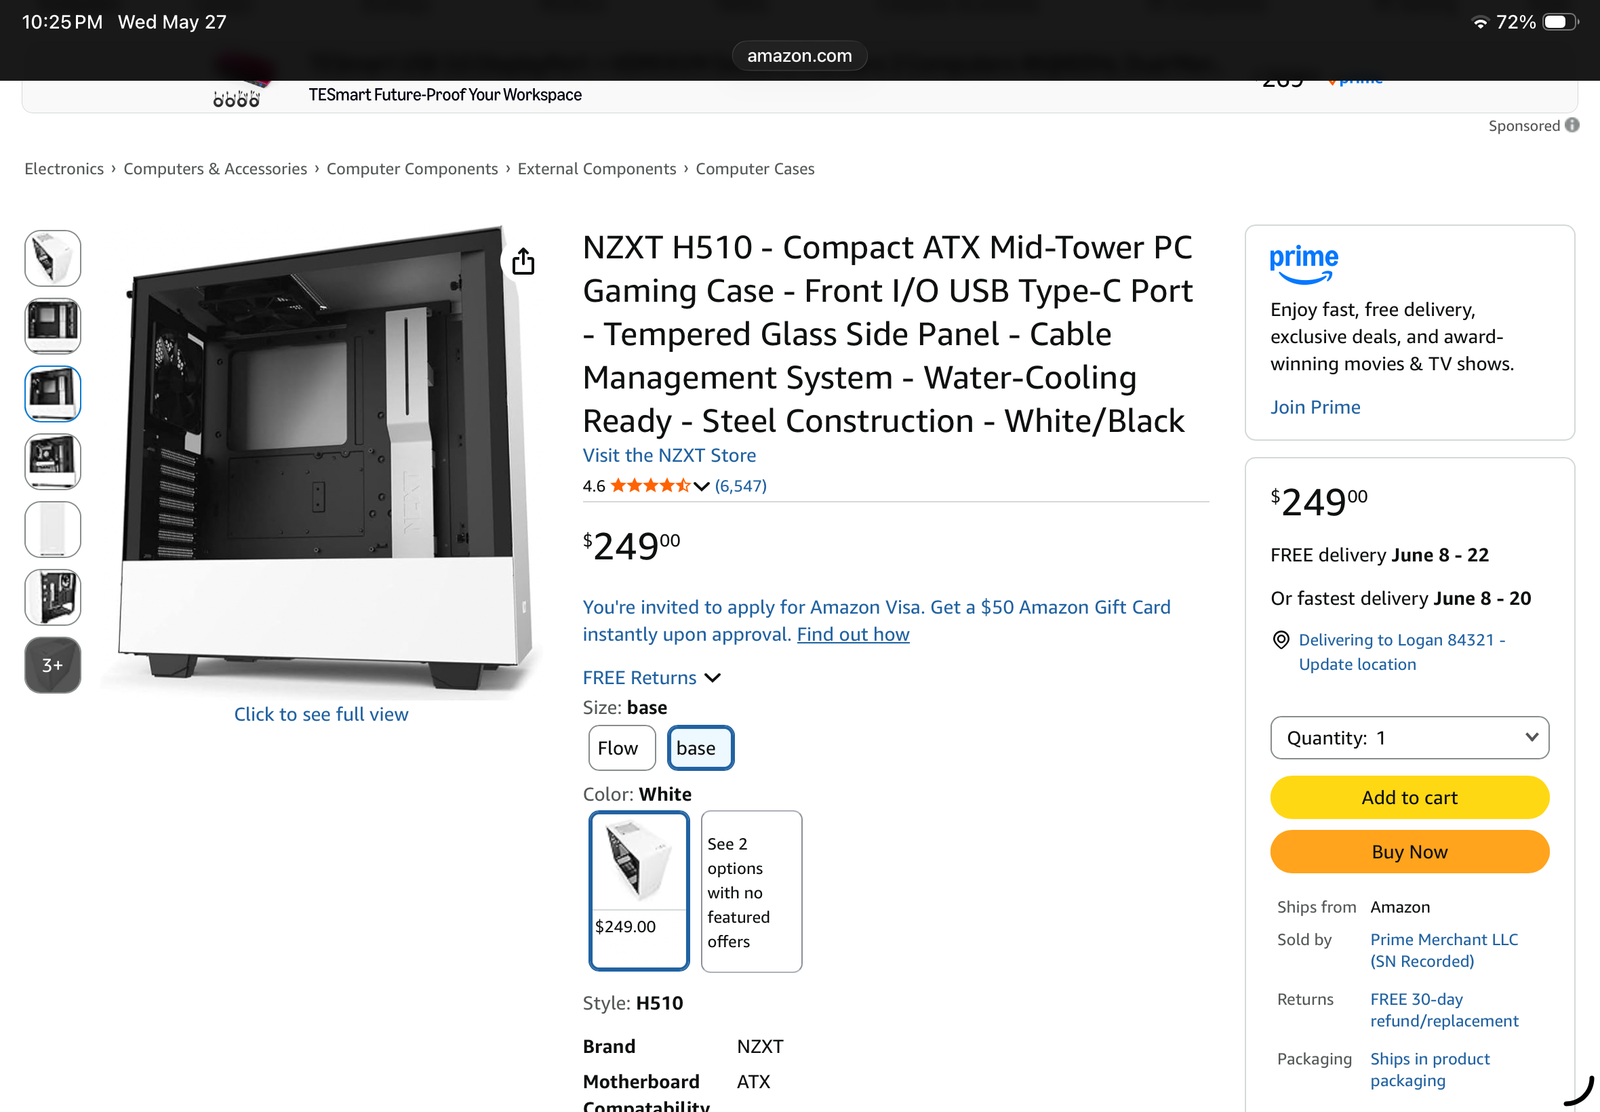Open FREE 30-day refund/replacement link
This screenshot has height=1112, width=1600.
(x=1444, y=1010)
